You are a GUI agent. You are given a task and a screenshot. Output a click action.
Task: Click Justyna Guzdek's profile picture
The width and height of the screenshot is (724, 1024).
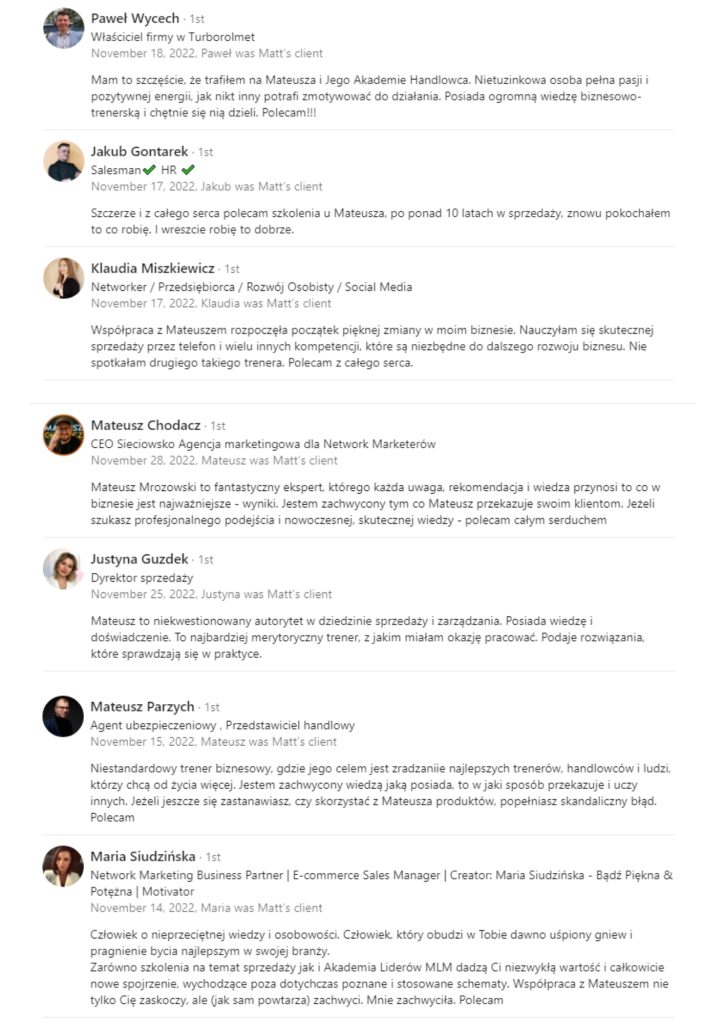(x=63, y=569)
